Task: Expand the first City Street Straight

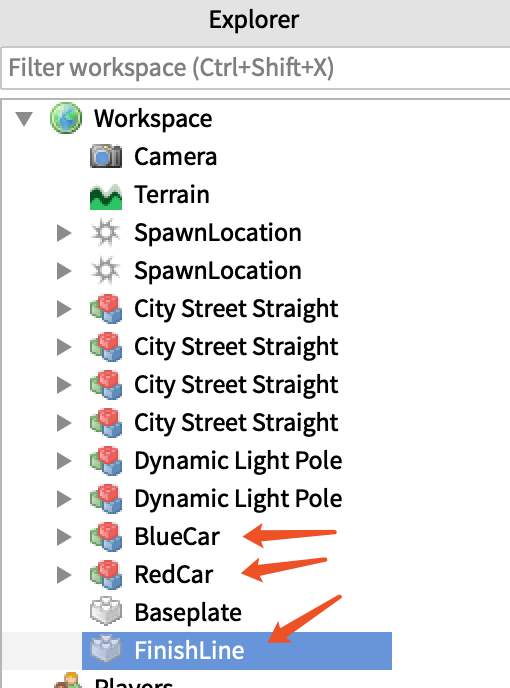Action: point(64,309)
